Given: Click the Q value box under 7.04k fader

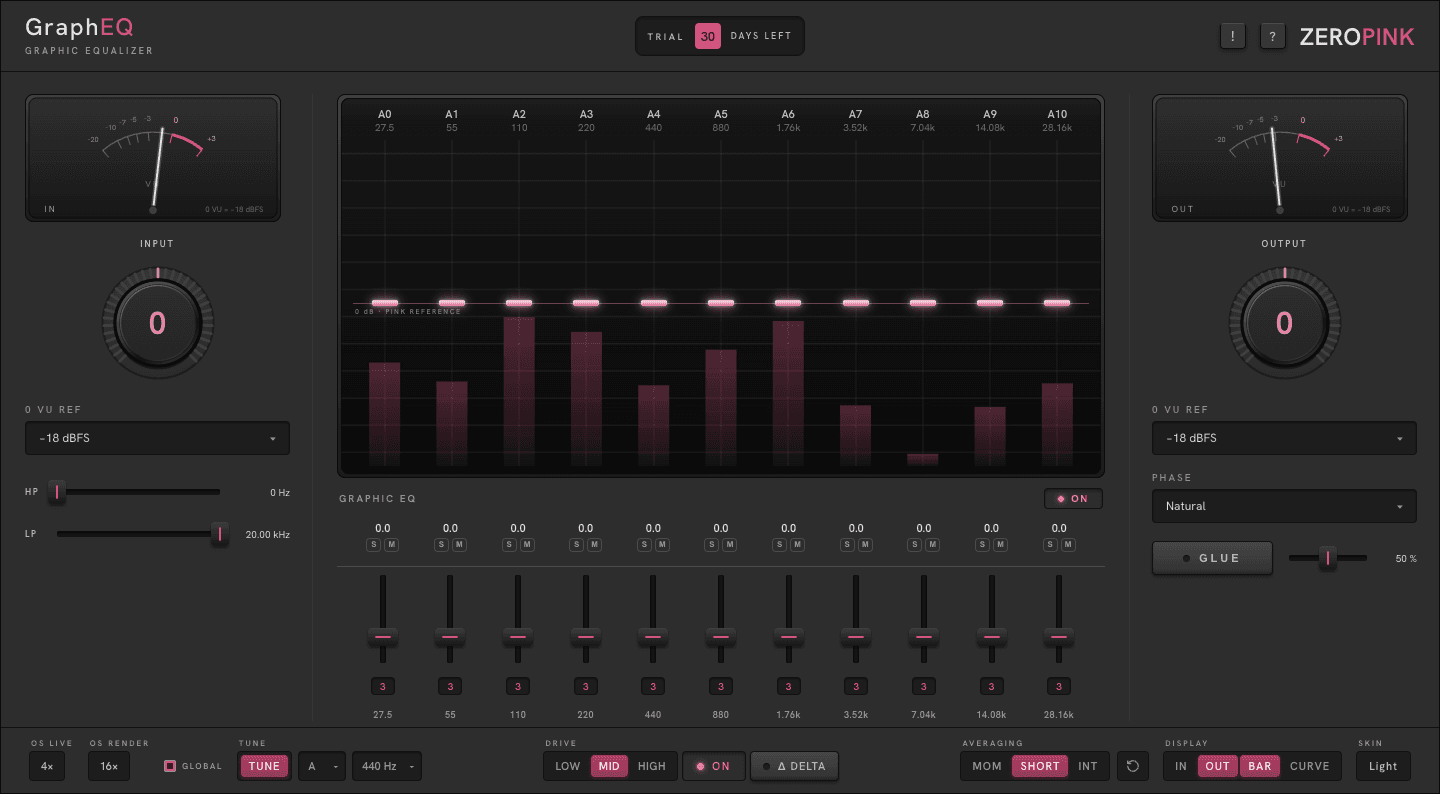Looking at the screenshot, I should pyautogui.click(x=923, y=686).
